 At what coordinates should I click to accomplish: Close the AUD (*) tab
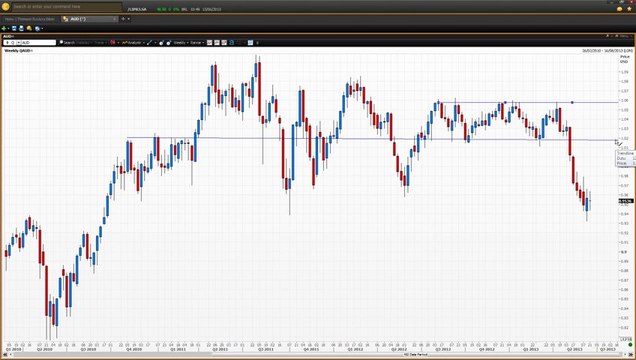point(115,19)
